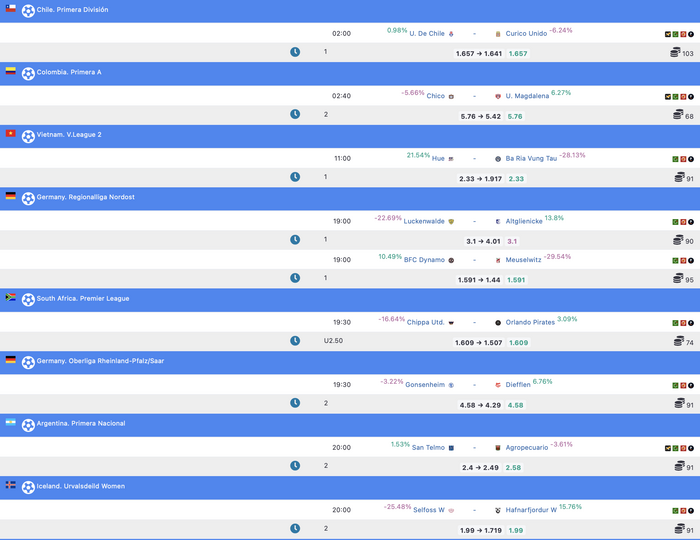Click the 21.54% value beside Hue
This screenshot has width=700, height=540.
pos(418,155)
